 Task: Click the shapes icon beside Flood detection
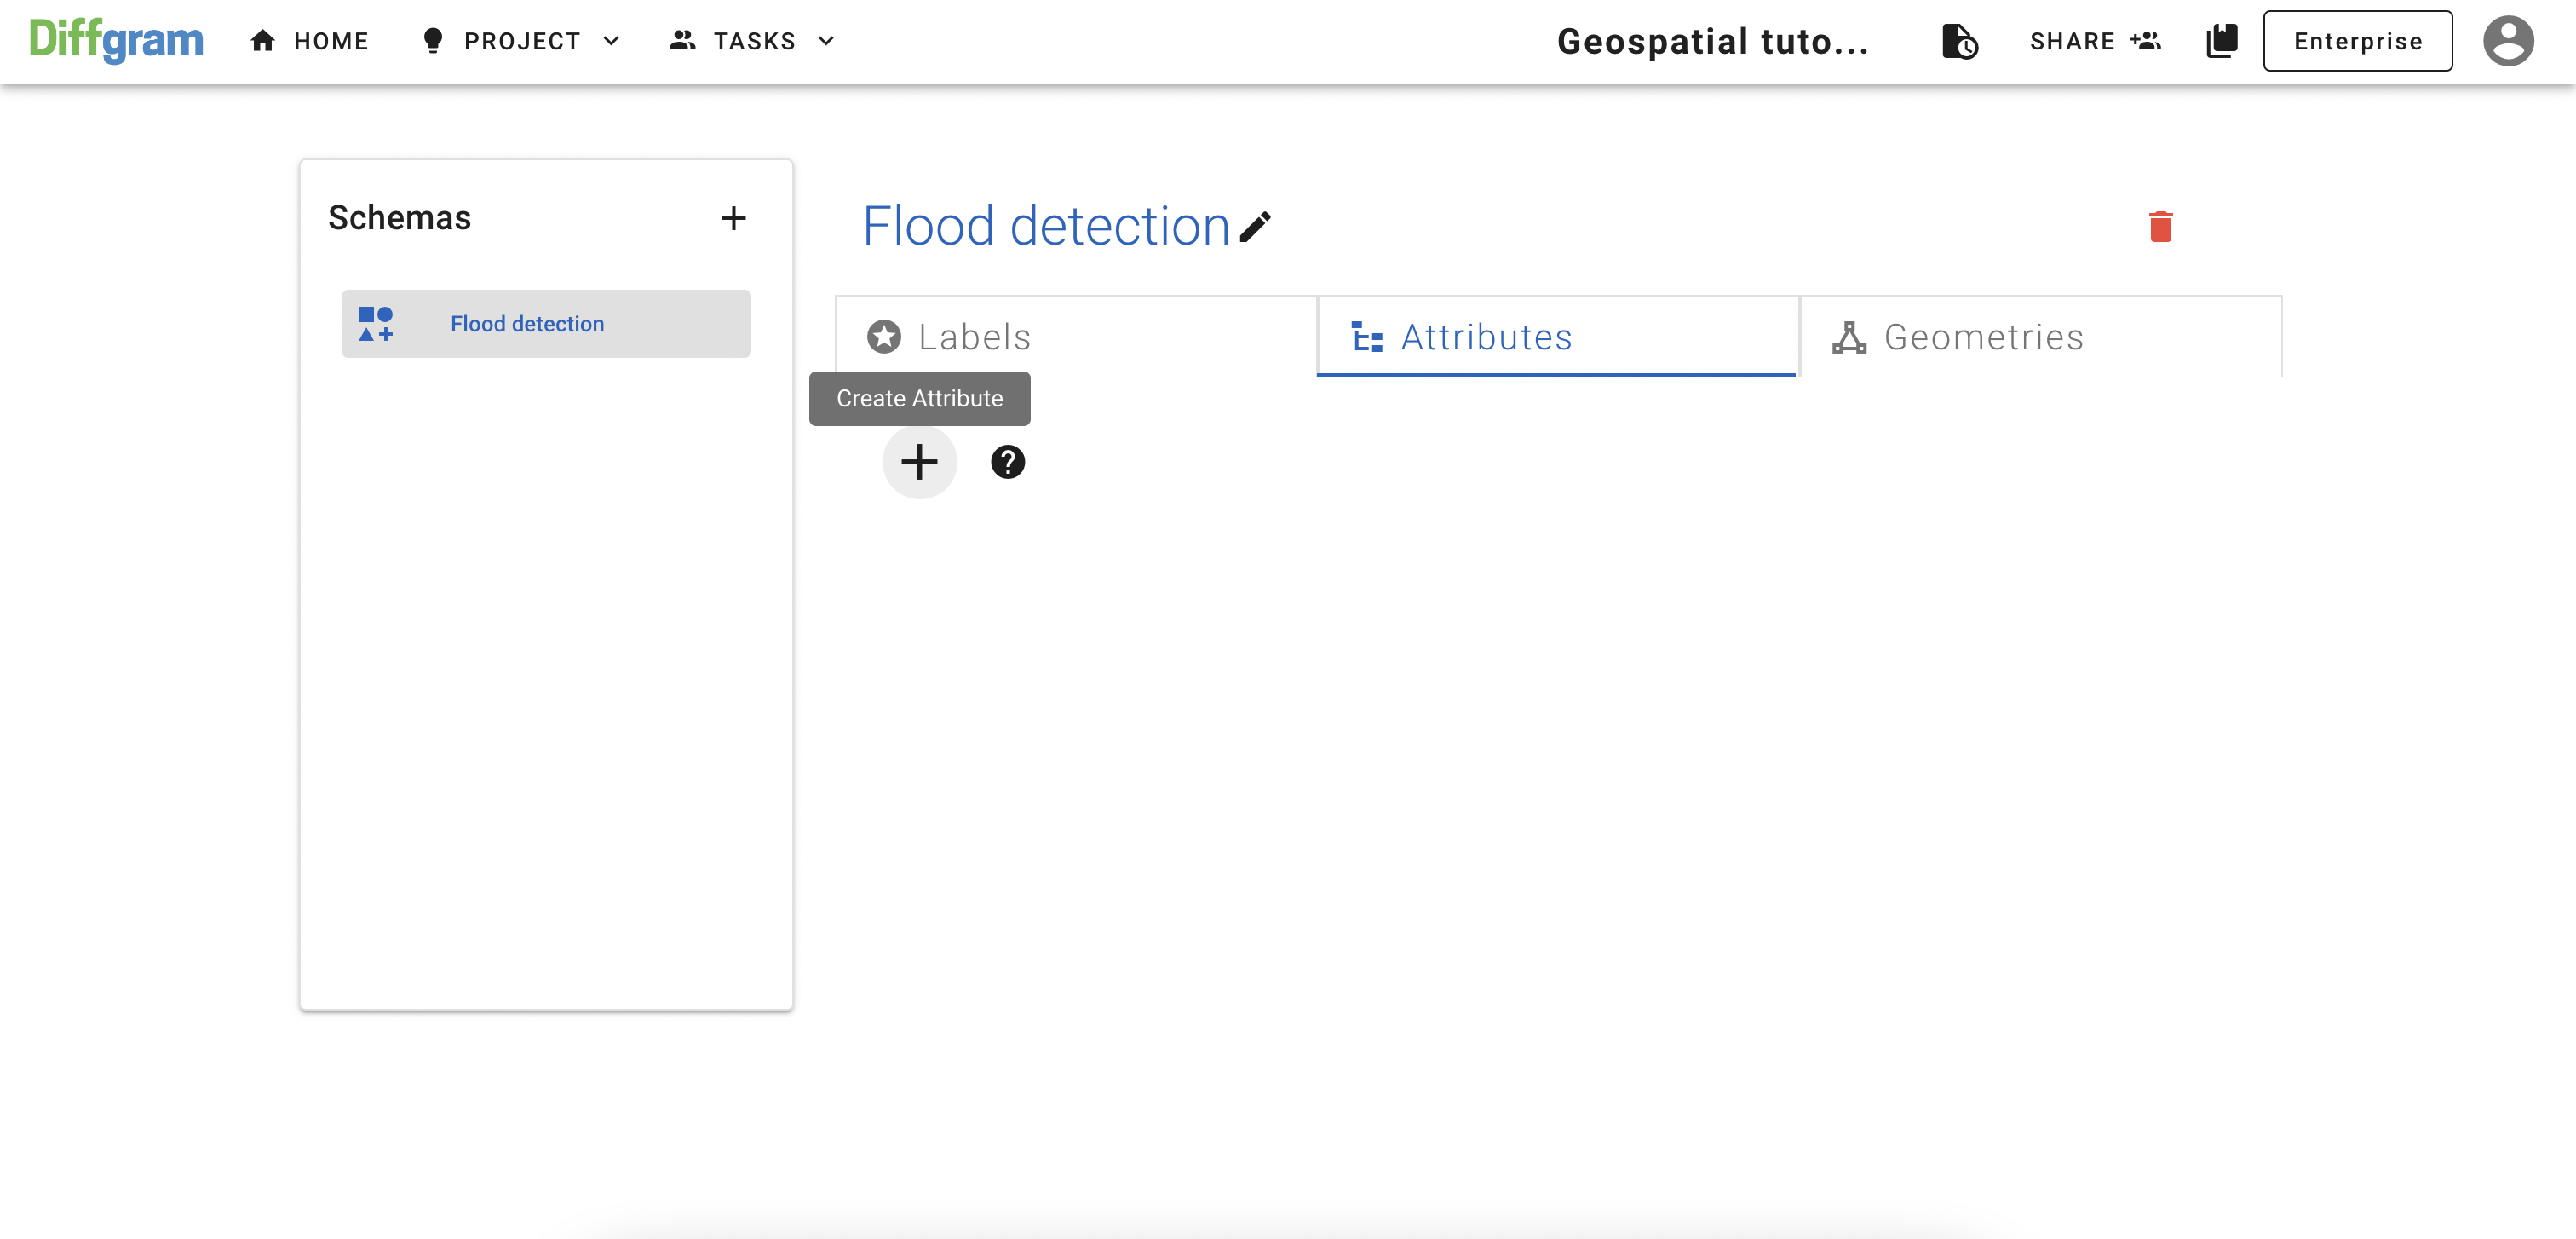click(x=376, y=324)
